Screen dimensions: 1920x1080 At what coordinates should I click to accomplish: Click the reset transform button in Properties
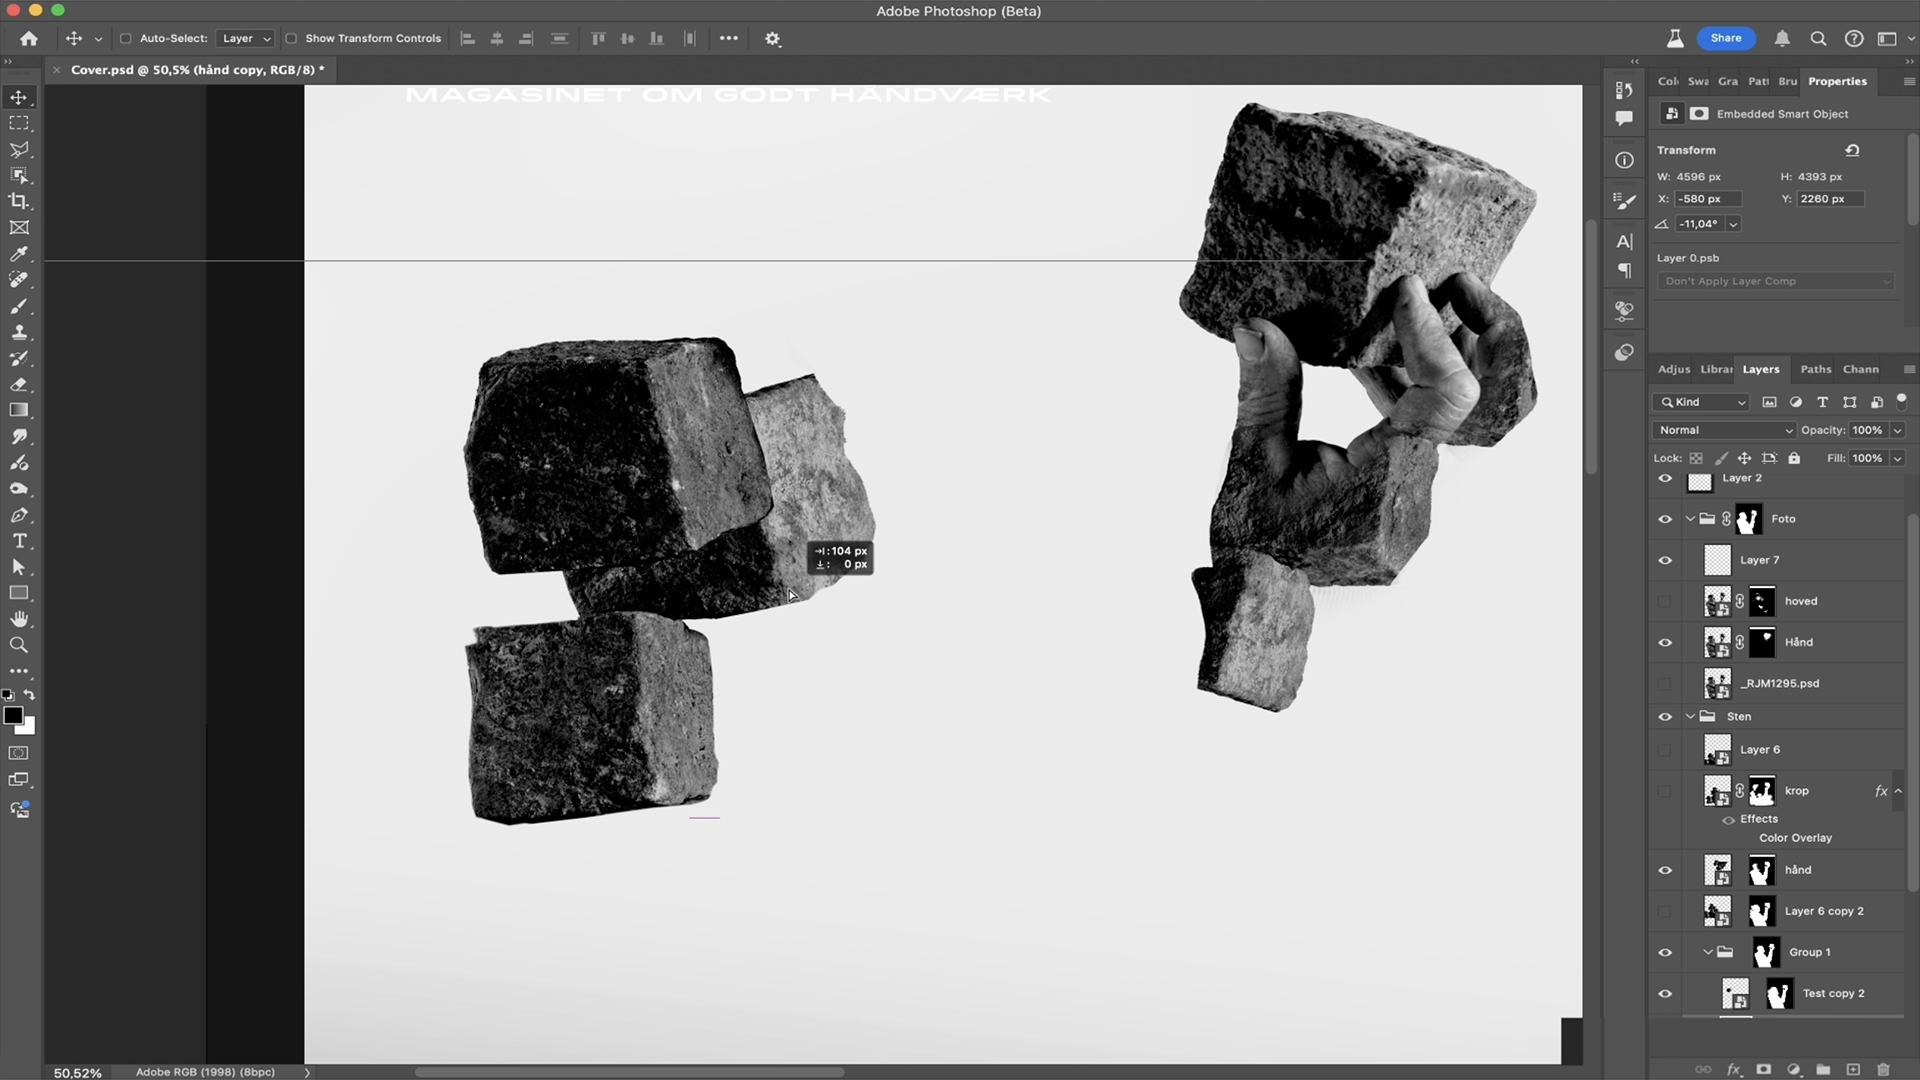[x=1853, y=149]
